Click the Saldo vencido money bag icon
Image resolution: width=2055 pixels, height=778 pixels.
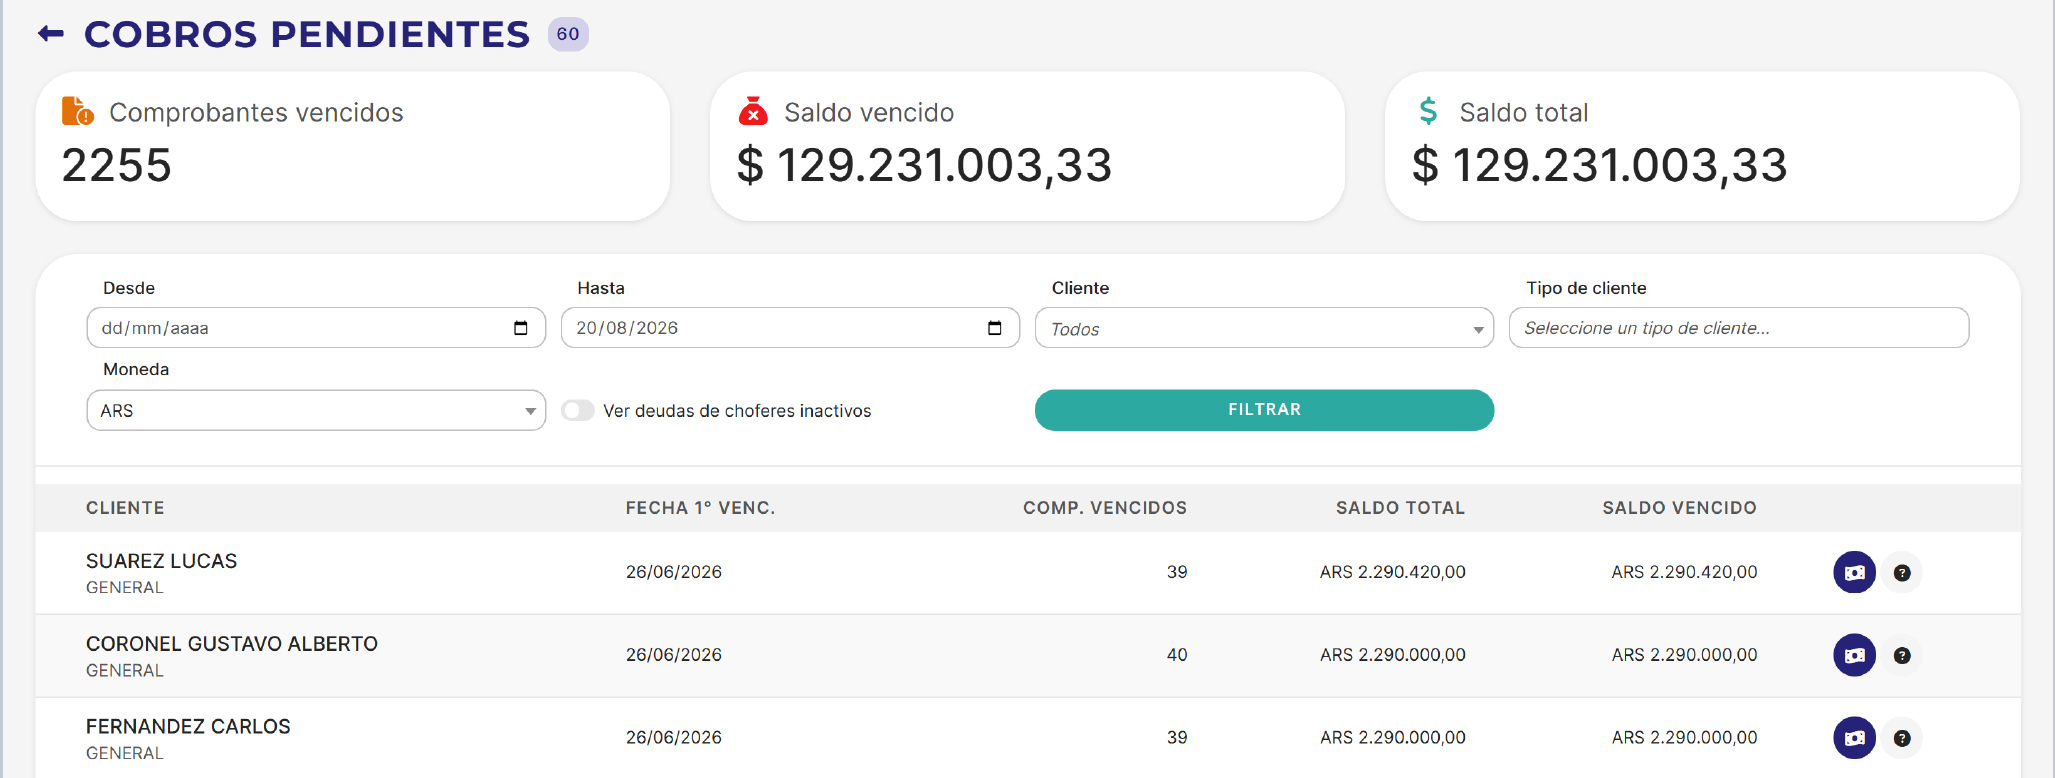pyautogui.click(x=753, y=111)
